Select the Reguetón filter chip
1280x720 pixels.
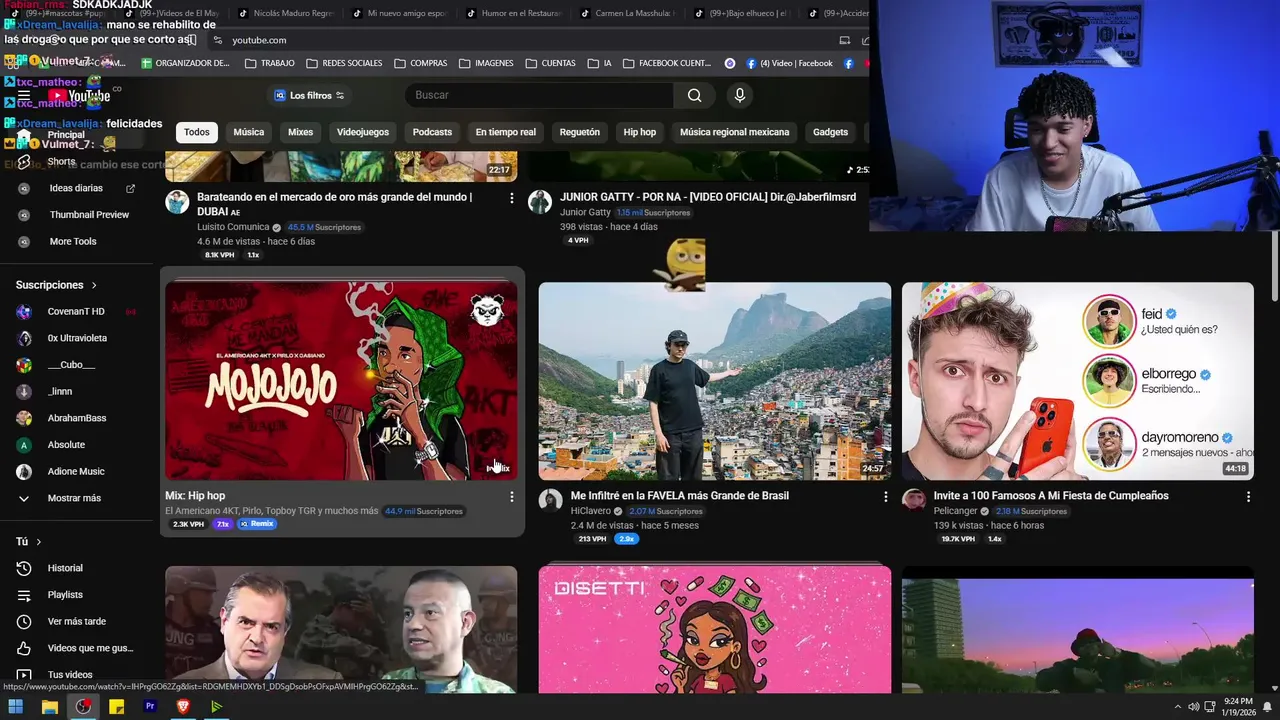[580, 132]
